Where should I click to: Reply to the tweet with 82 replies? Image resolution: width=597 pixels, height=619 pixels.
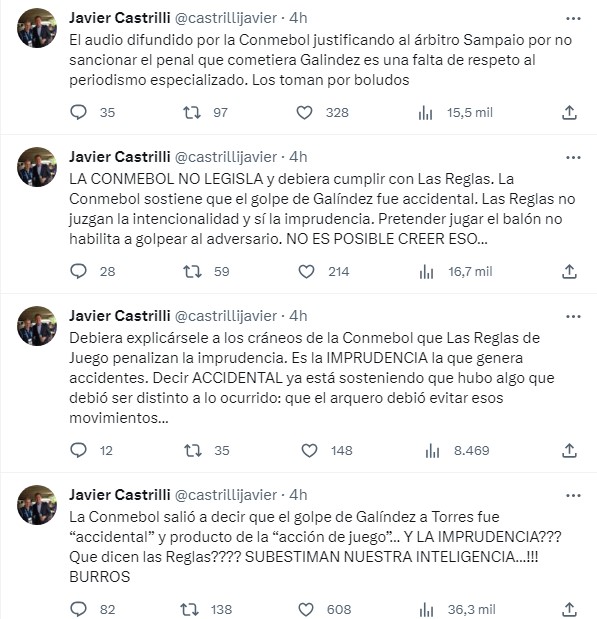tap(78, 609)
